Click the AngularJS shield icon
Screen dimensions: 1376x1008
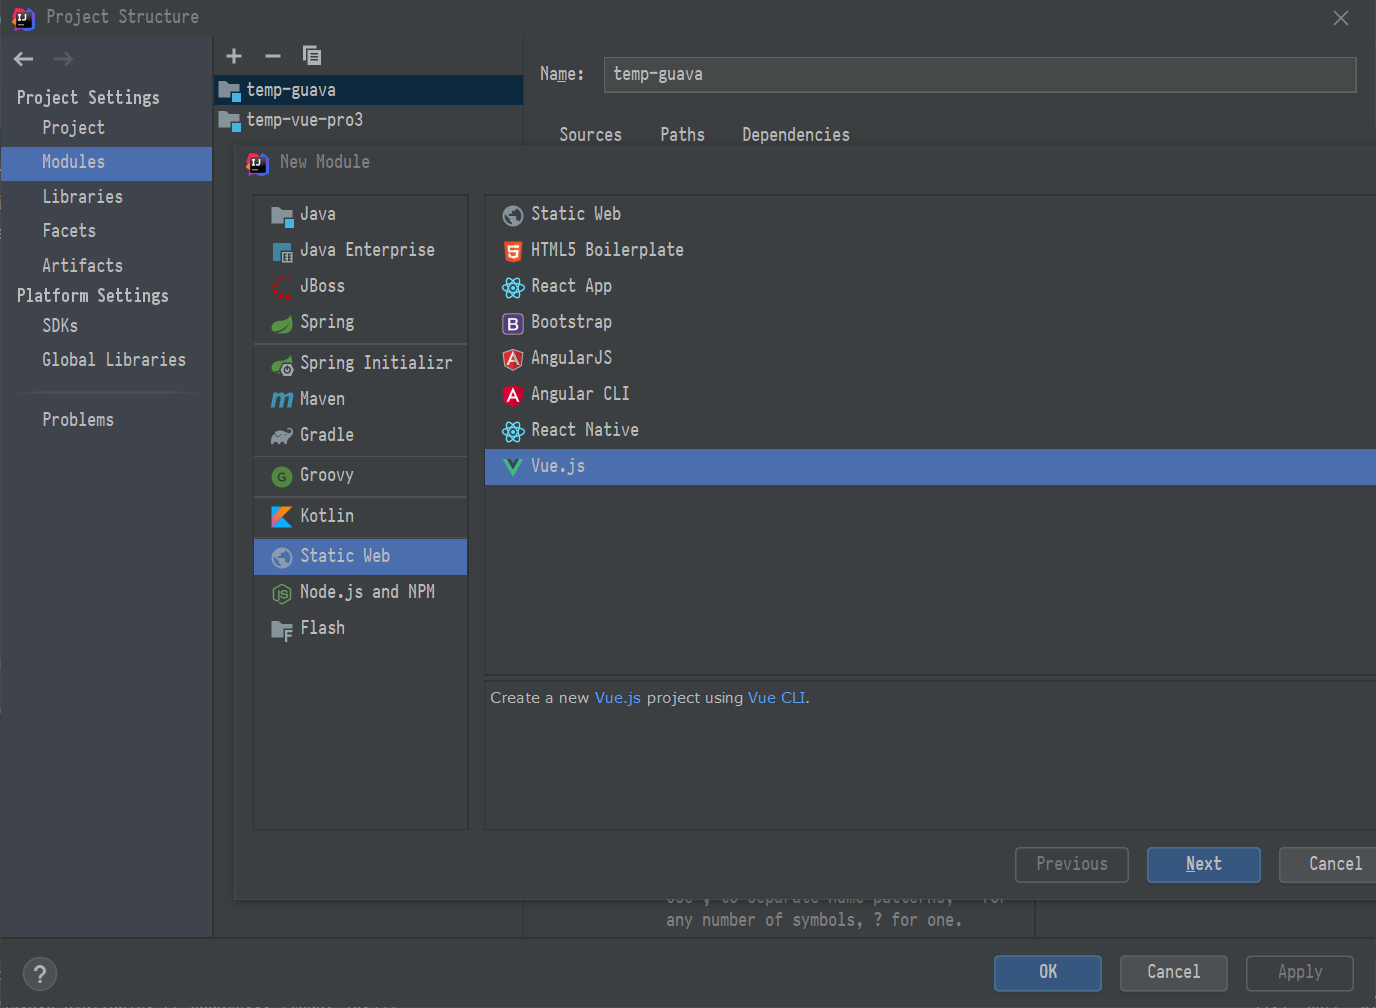513,359
